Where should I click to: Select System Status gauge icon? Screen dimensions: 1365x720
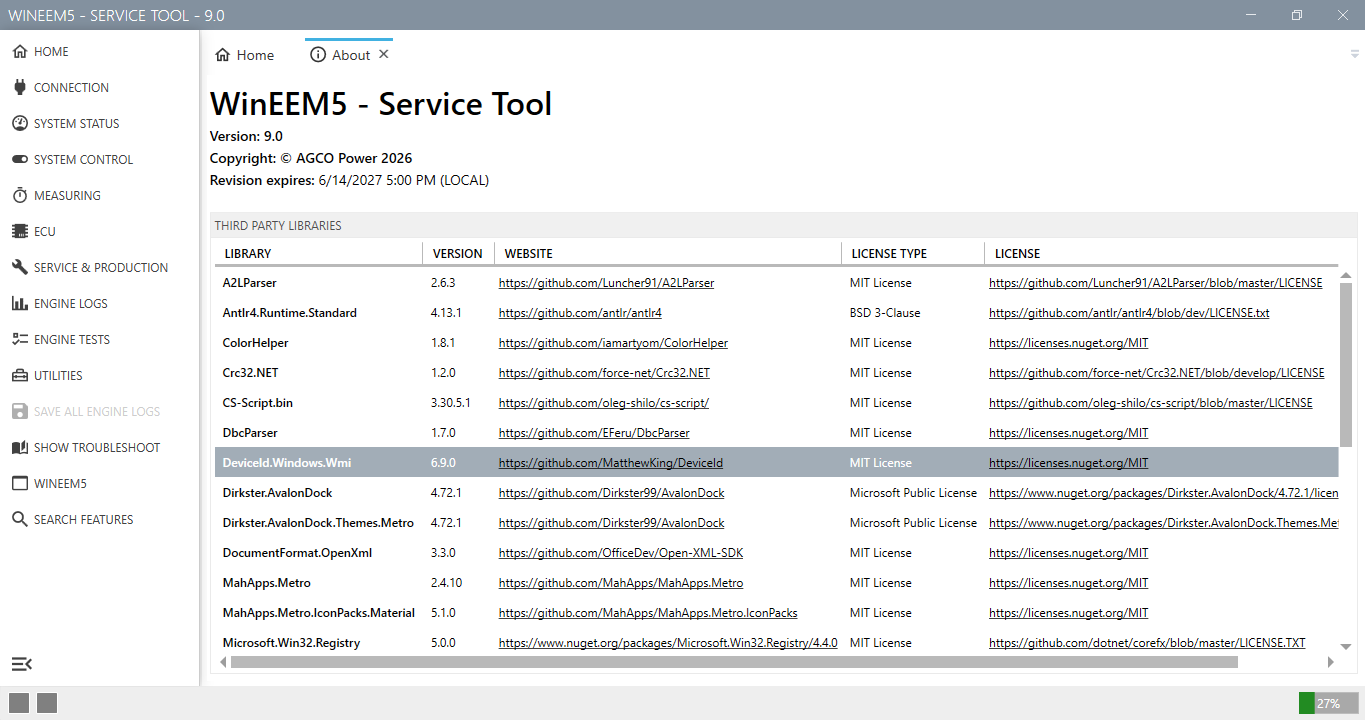tap(19, 123)
